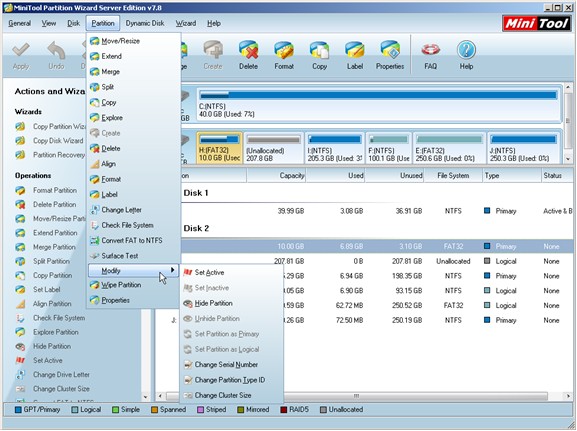Click Set Active icon in the Operations sidebar
Viewport: 577px width, 431px height.
(x=20, y=360)
